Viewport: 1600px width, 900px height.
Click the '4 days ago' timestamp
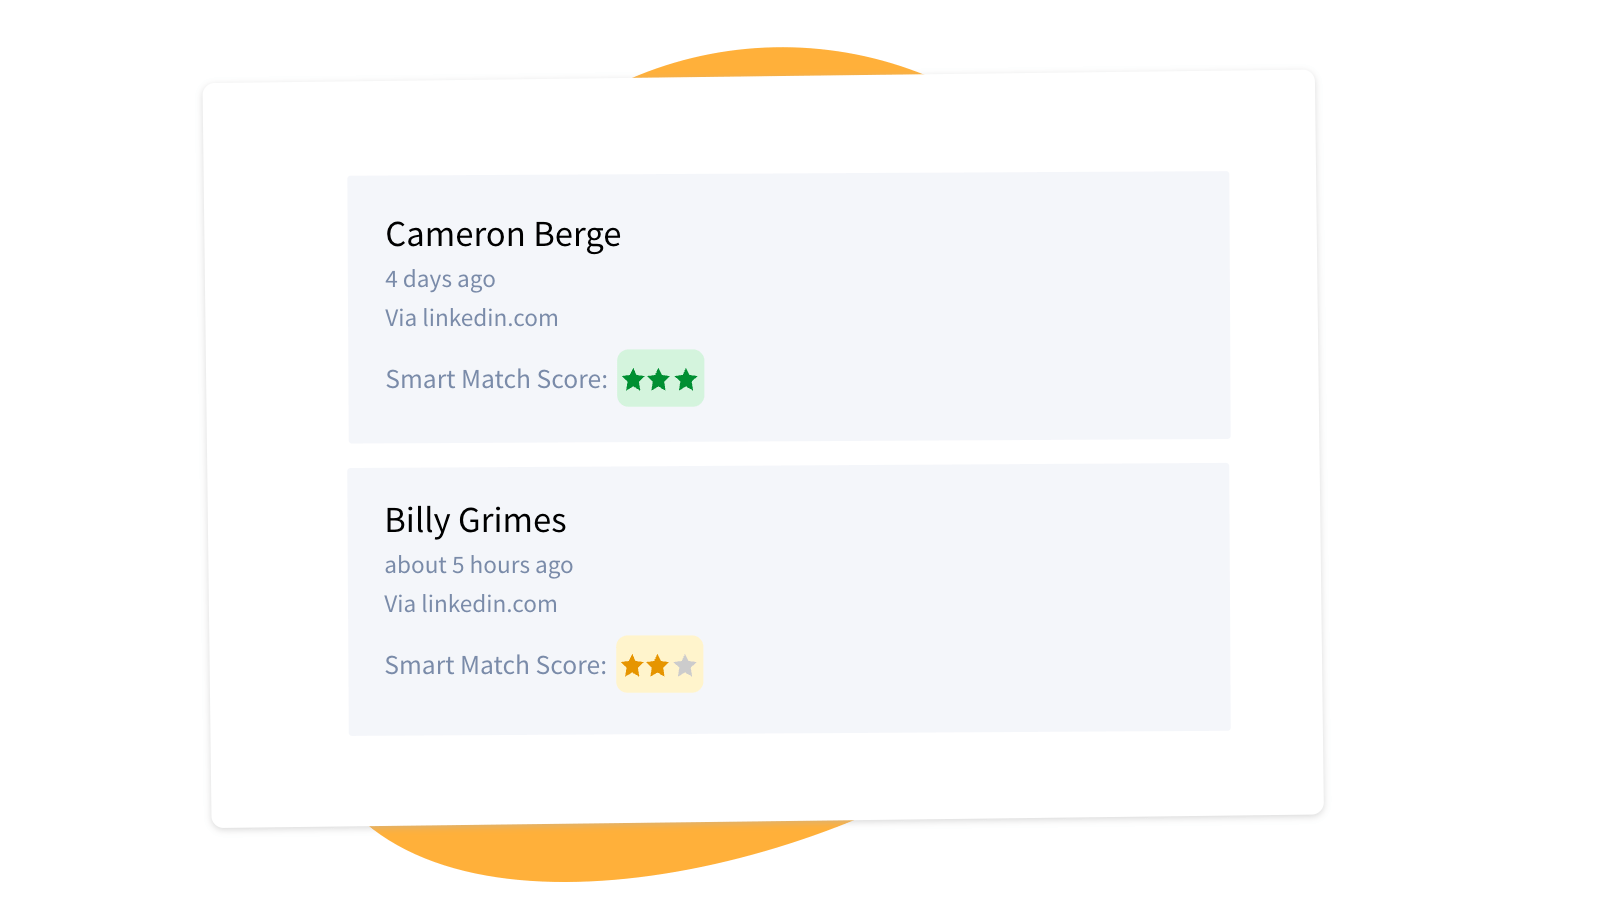pyautogui.click(x=440, y=279)
